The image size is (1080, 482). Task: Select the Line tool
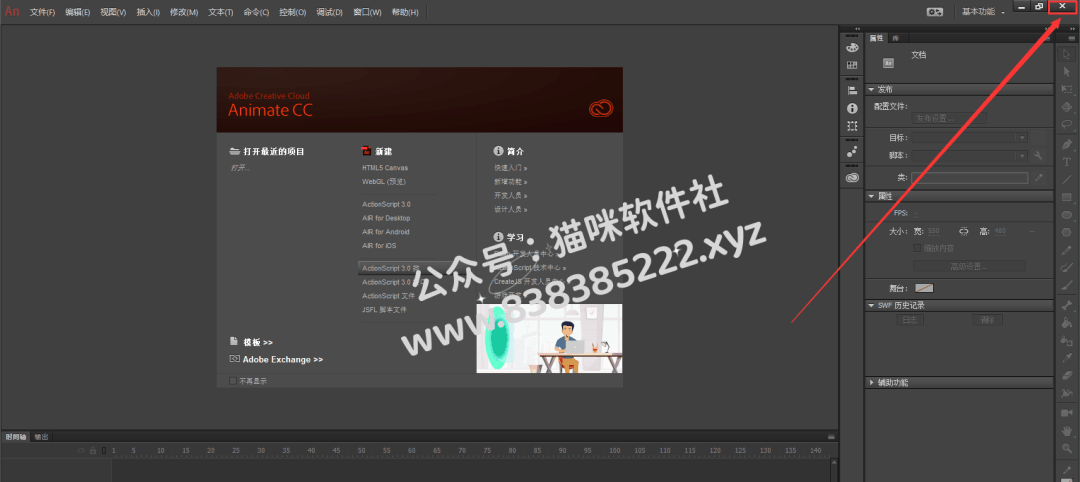click(x=1067, y=179)
